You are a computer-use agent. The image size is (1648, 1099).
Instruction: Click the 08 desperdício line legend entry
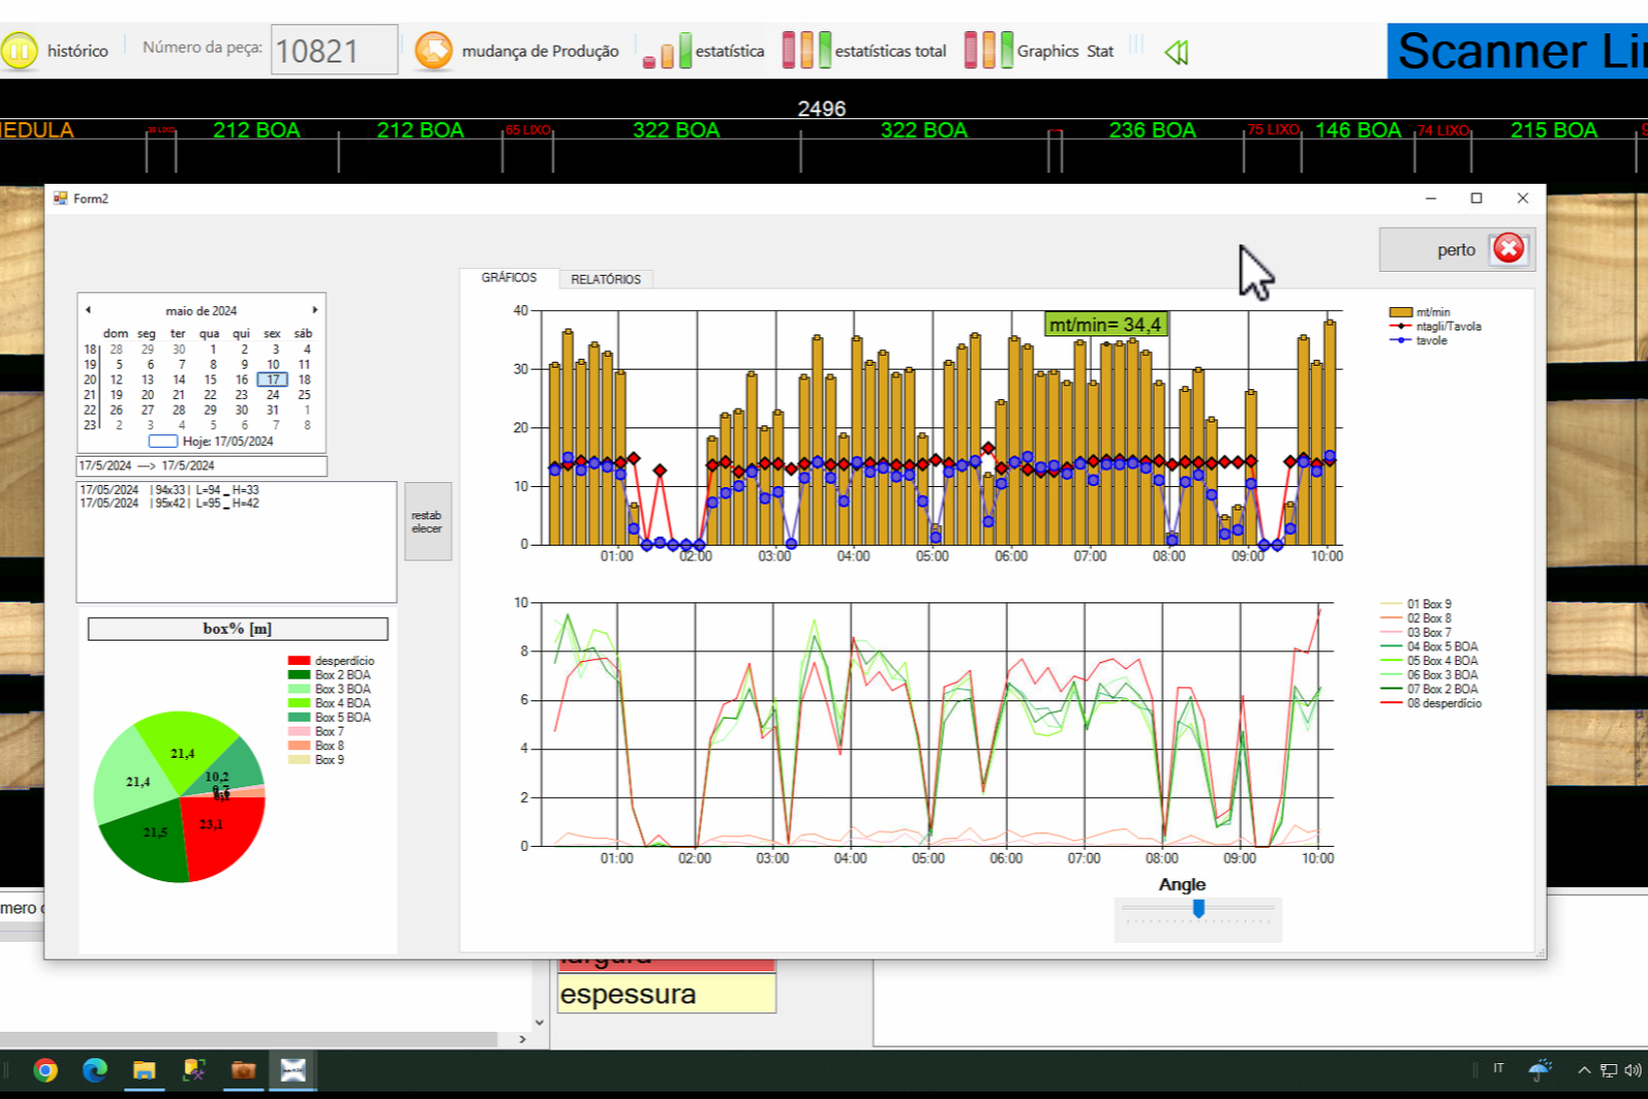[x=1431, y=703]
